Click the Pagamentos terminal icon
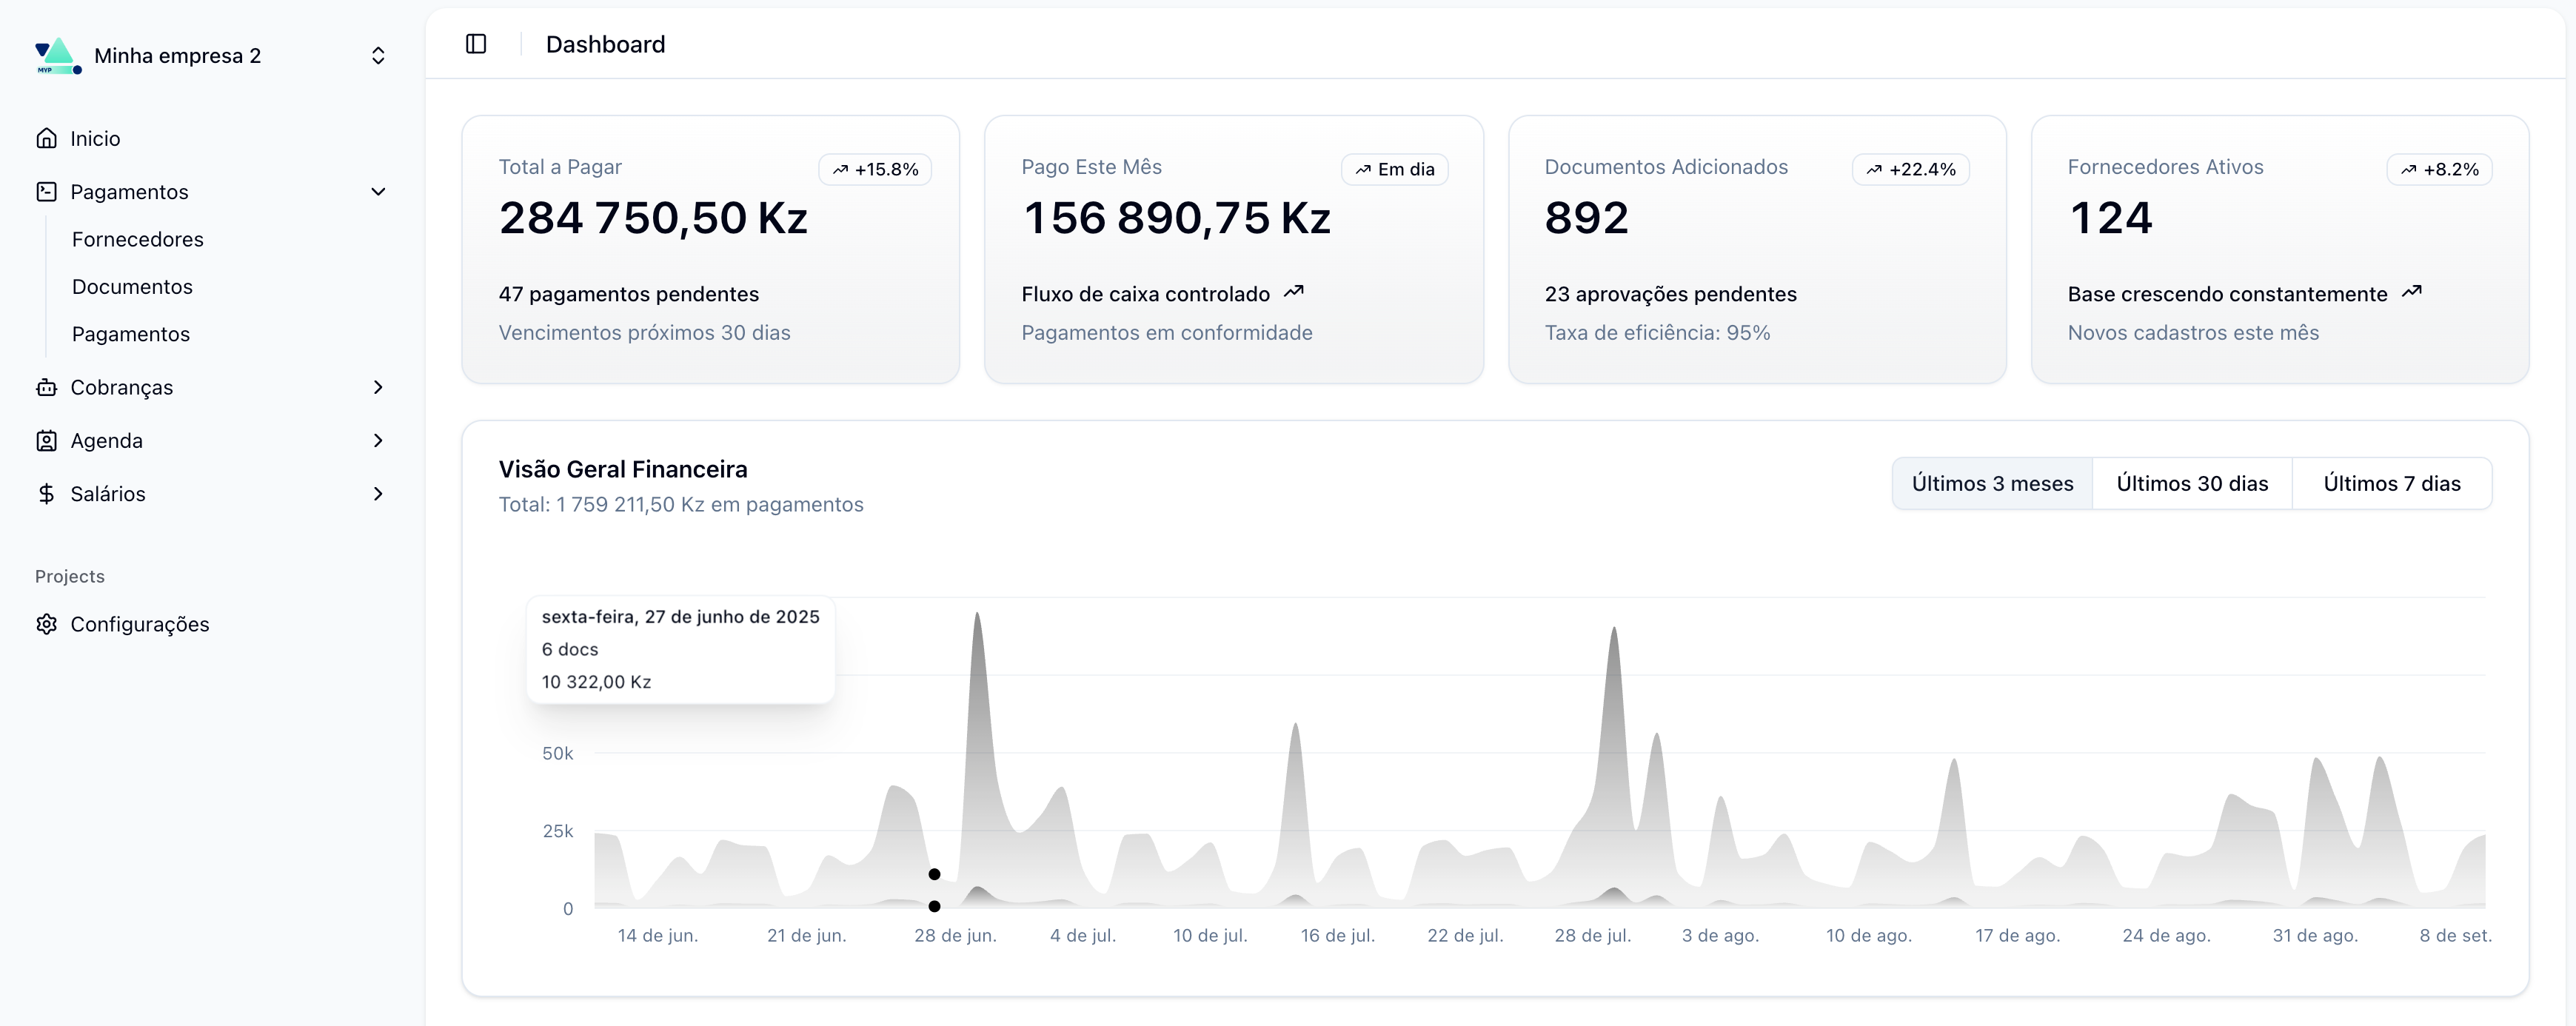2576x1026 pixels. (x=46, y=191)
